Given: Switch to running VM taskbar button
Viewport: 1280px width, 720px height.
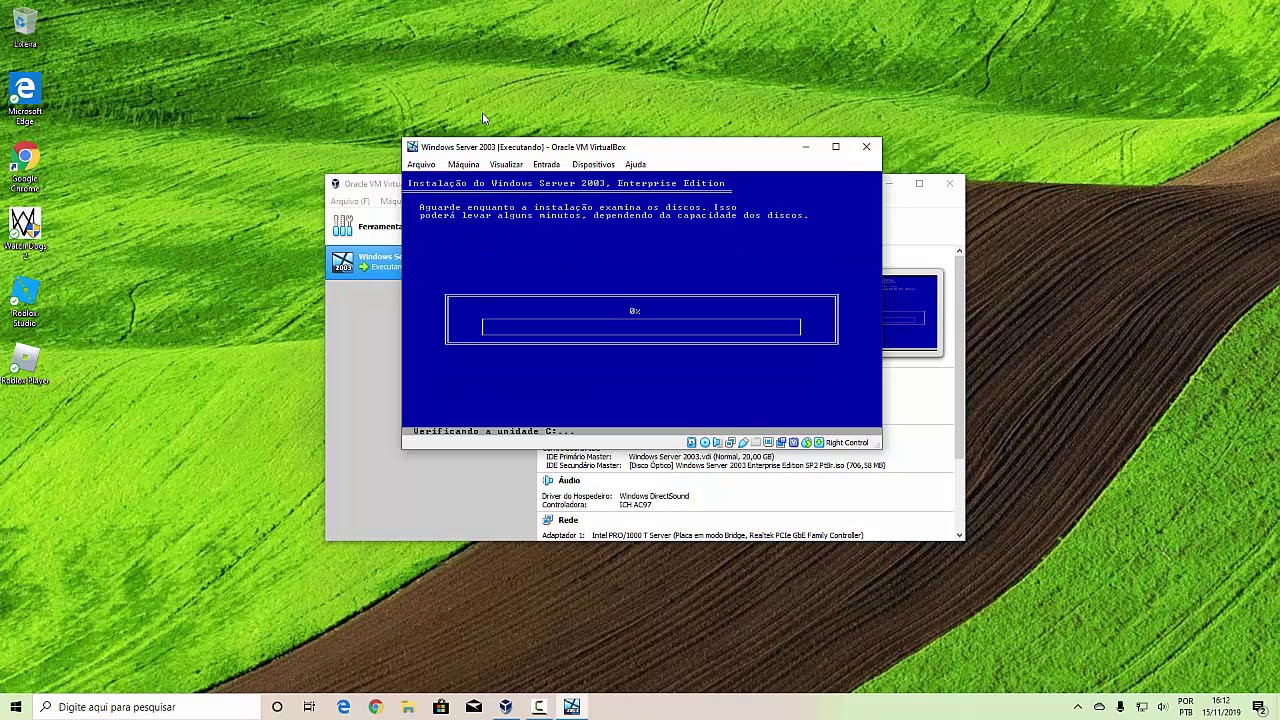Looking at the screenshot, I should click(x=572, y=707).
